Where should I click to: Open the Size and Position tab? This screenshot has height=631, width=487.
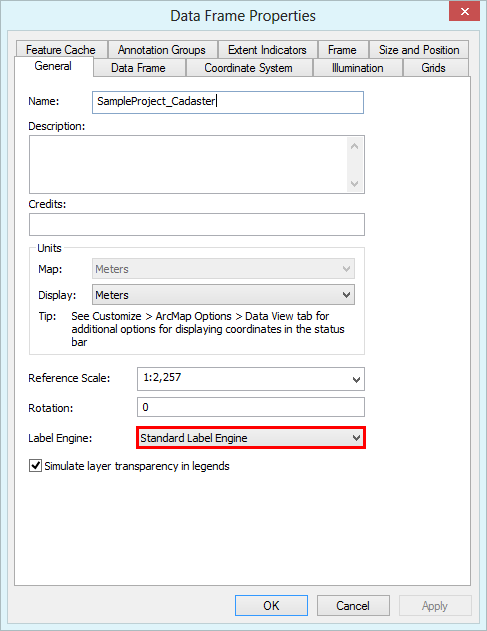pyautogui.click(x=419, y=49)
